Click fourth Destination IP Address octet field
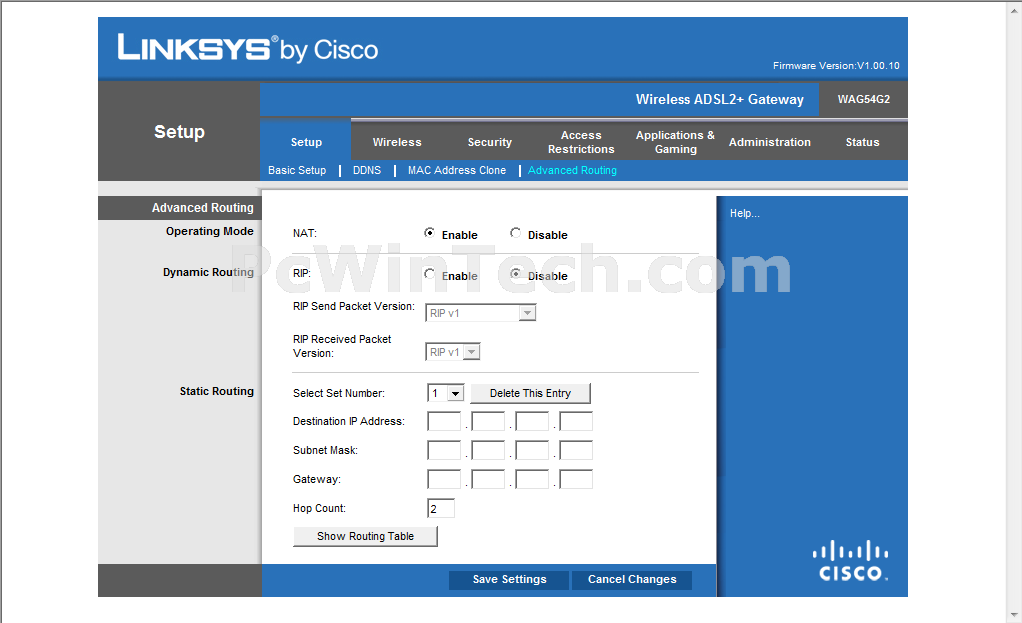1022x623 pixels. click(576, 422)
